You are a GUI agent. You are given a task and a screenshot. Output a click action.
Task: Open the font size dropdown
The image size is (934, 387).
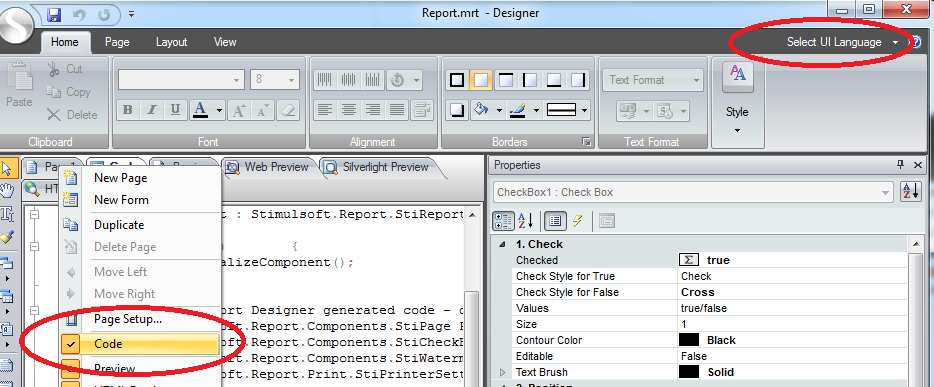click(x=291, y=80)
